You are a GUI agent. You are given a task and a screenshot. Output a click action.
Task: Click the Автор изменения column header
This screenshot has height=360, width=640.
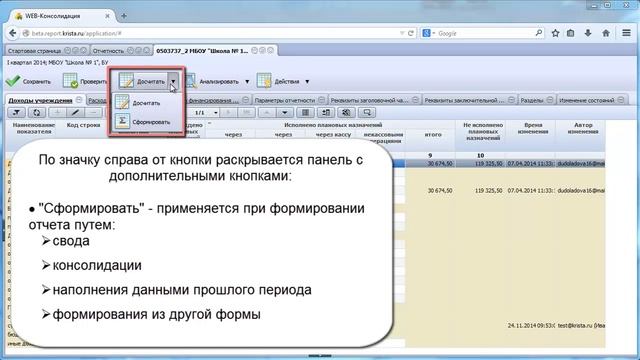[583, 128]
